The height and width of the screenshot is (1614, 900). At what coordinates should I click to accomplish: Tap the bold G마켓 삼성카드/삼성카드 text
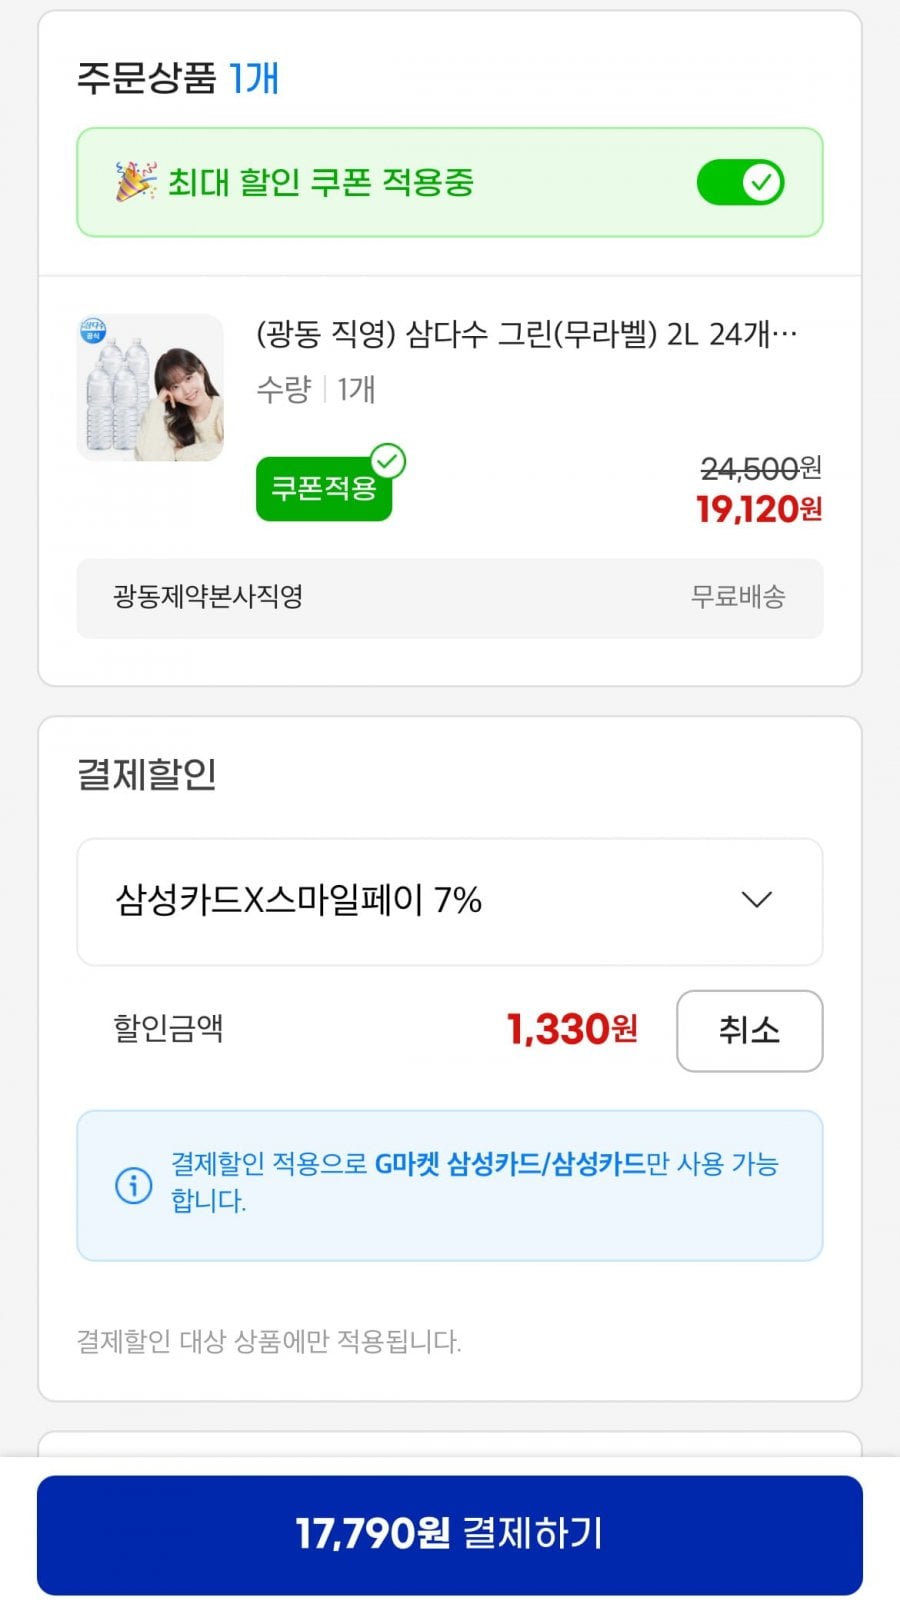pyautogui.click(x=510, y=1164)
